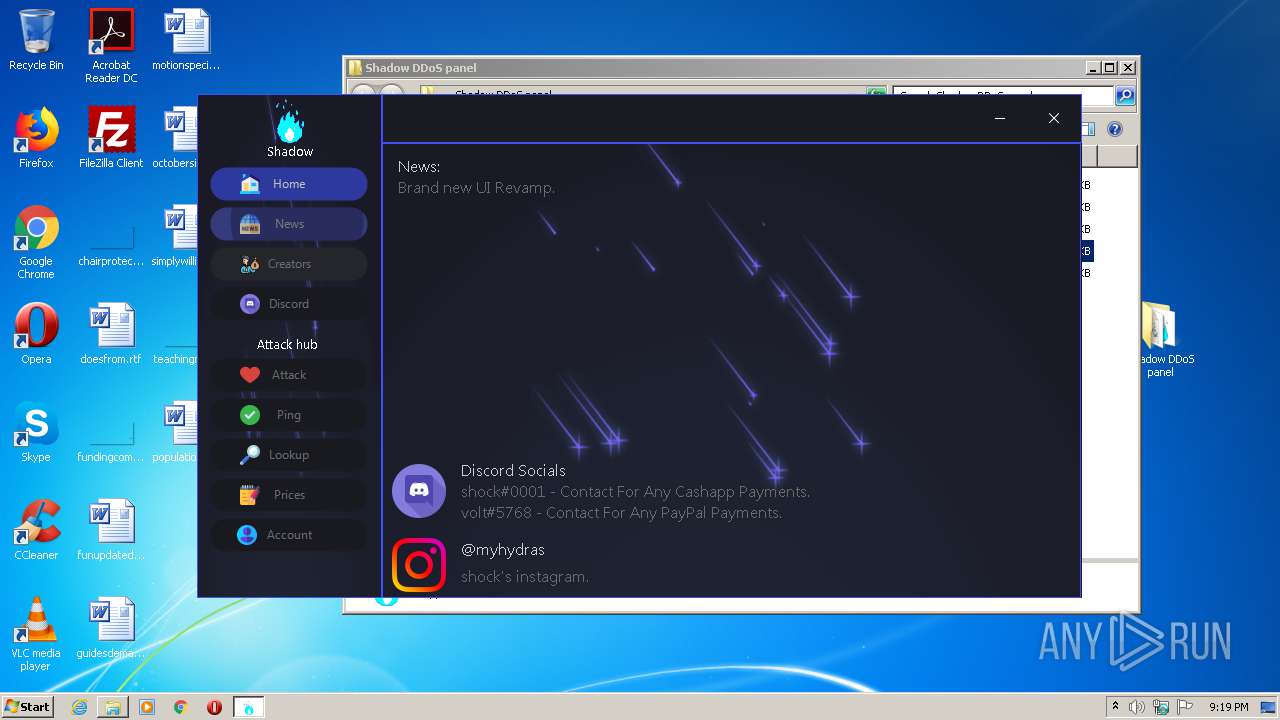This screenshot has width=1280, height=720.
Task: Open the Firefox desktop shortcut
Action: (36, 138)
